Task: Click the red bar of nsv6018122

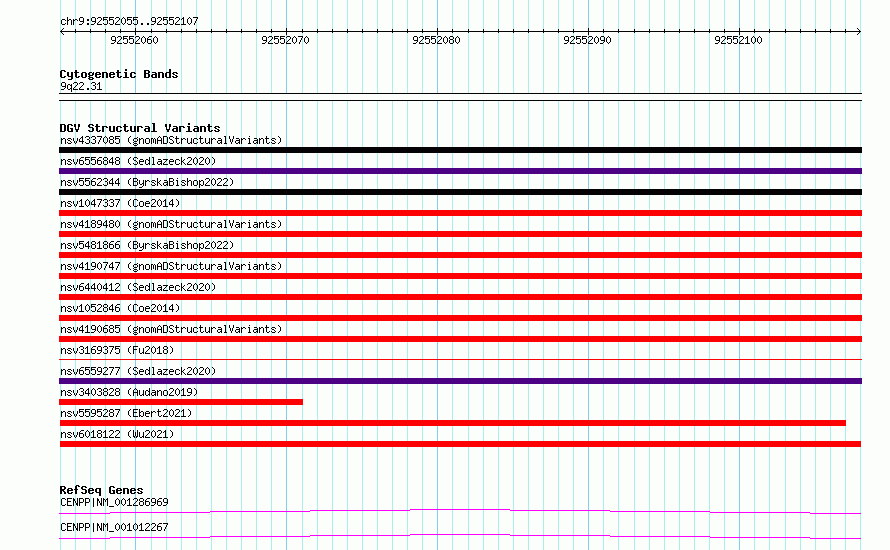Action: coord(460,444)
